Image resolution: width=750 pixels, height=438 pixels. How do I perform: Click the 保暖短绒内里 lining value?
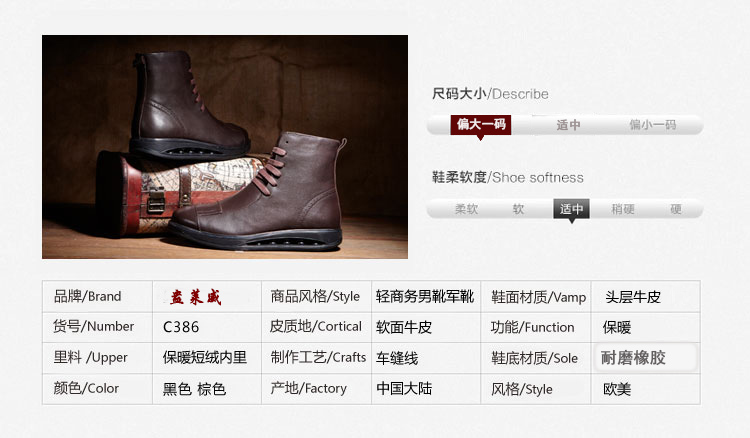pos(205,357)
